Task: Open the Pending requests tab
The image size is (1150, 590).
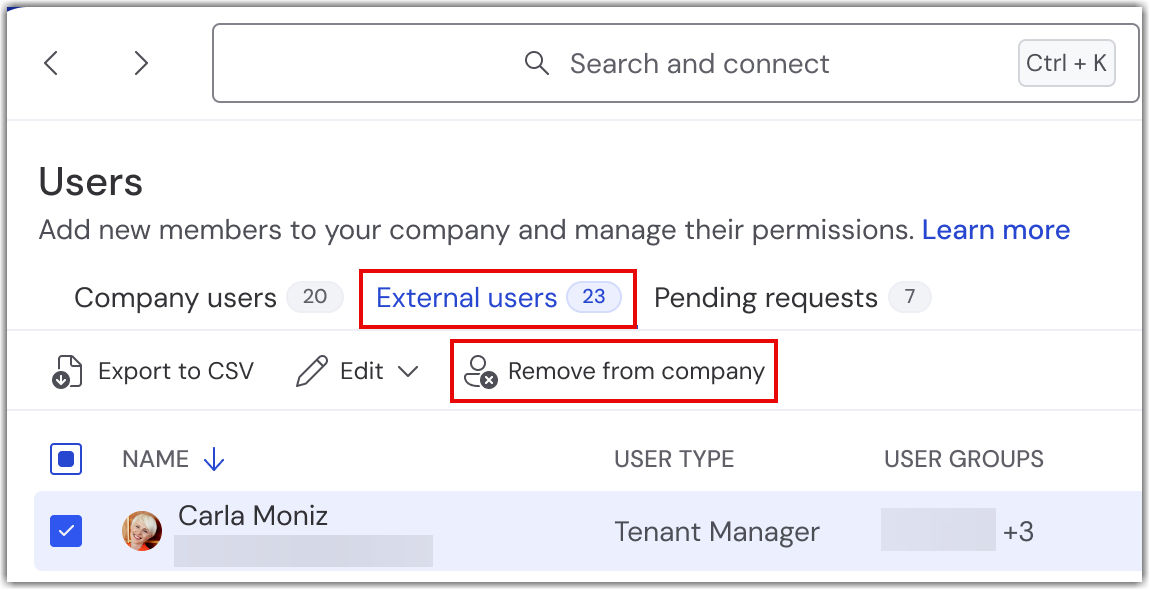Action: [x=765, y=298]
